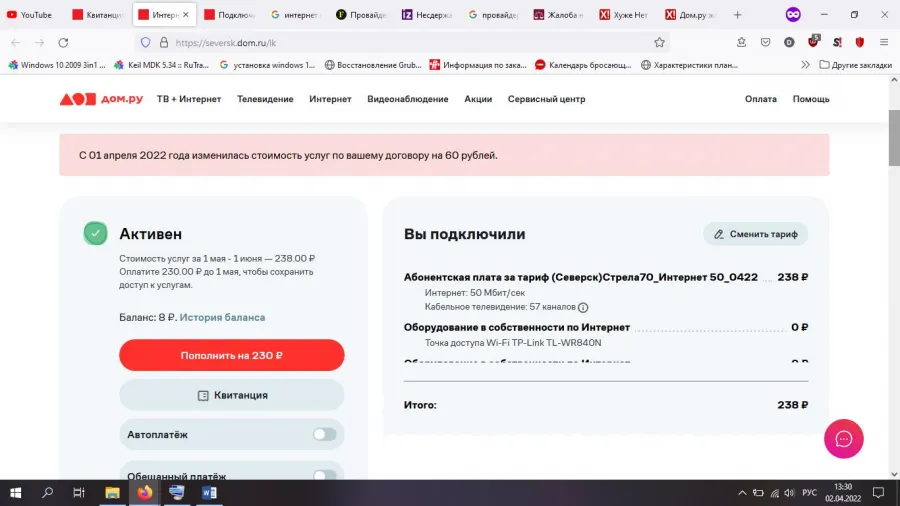
Task: Go to Акции page
Action: click(x=478, y=99)
